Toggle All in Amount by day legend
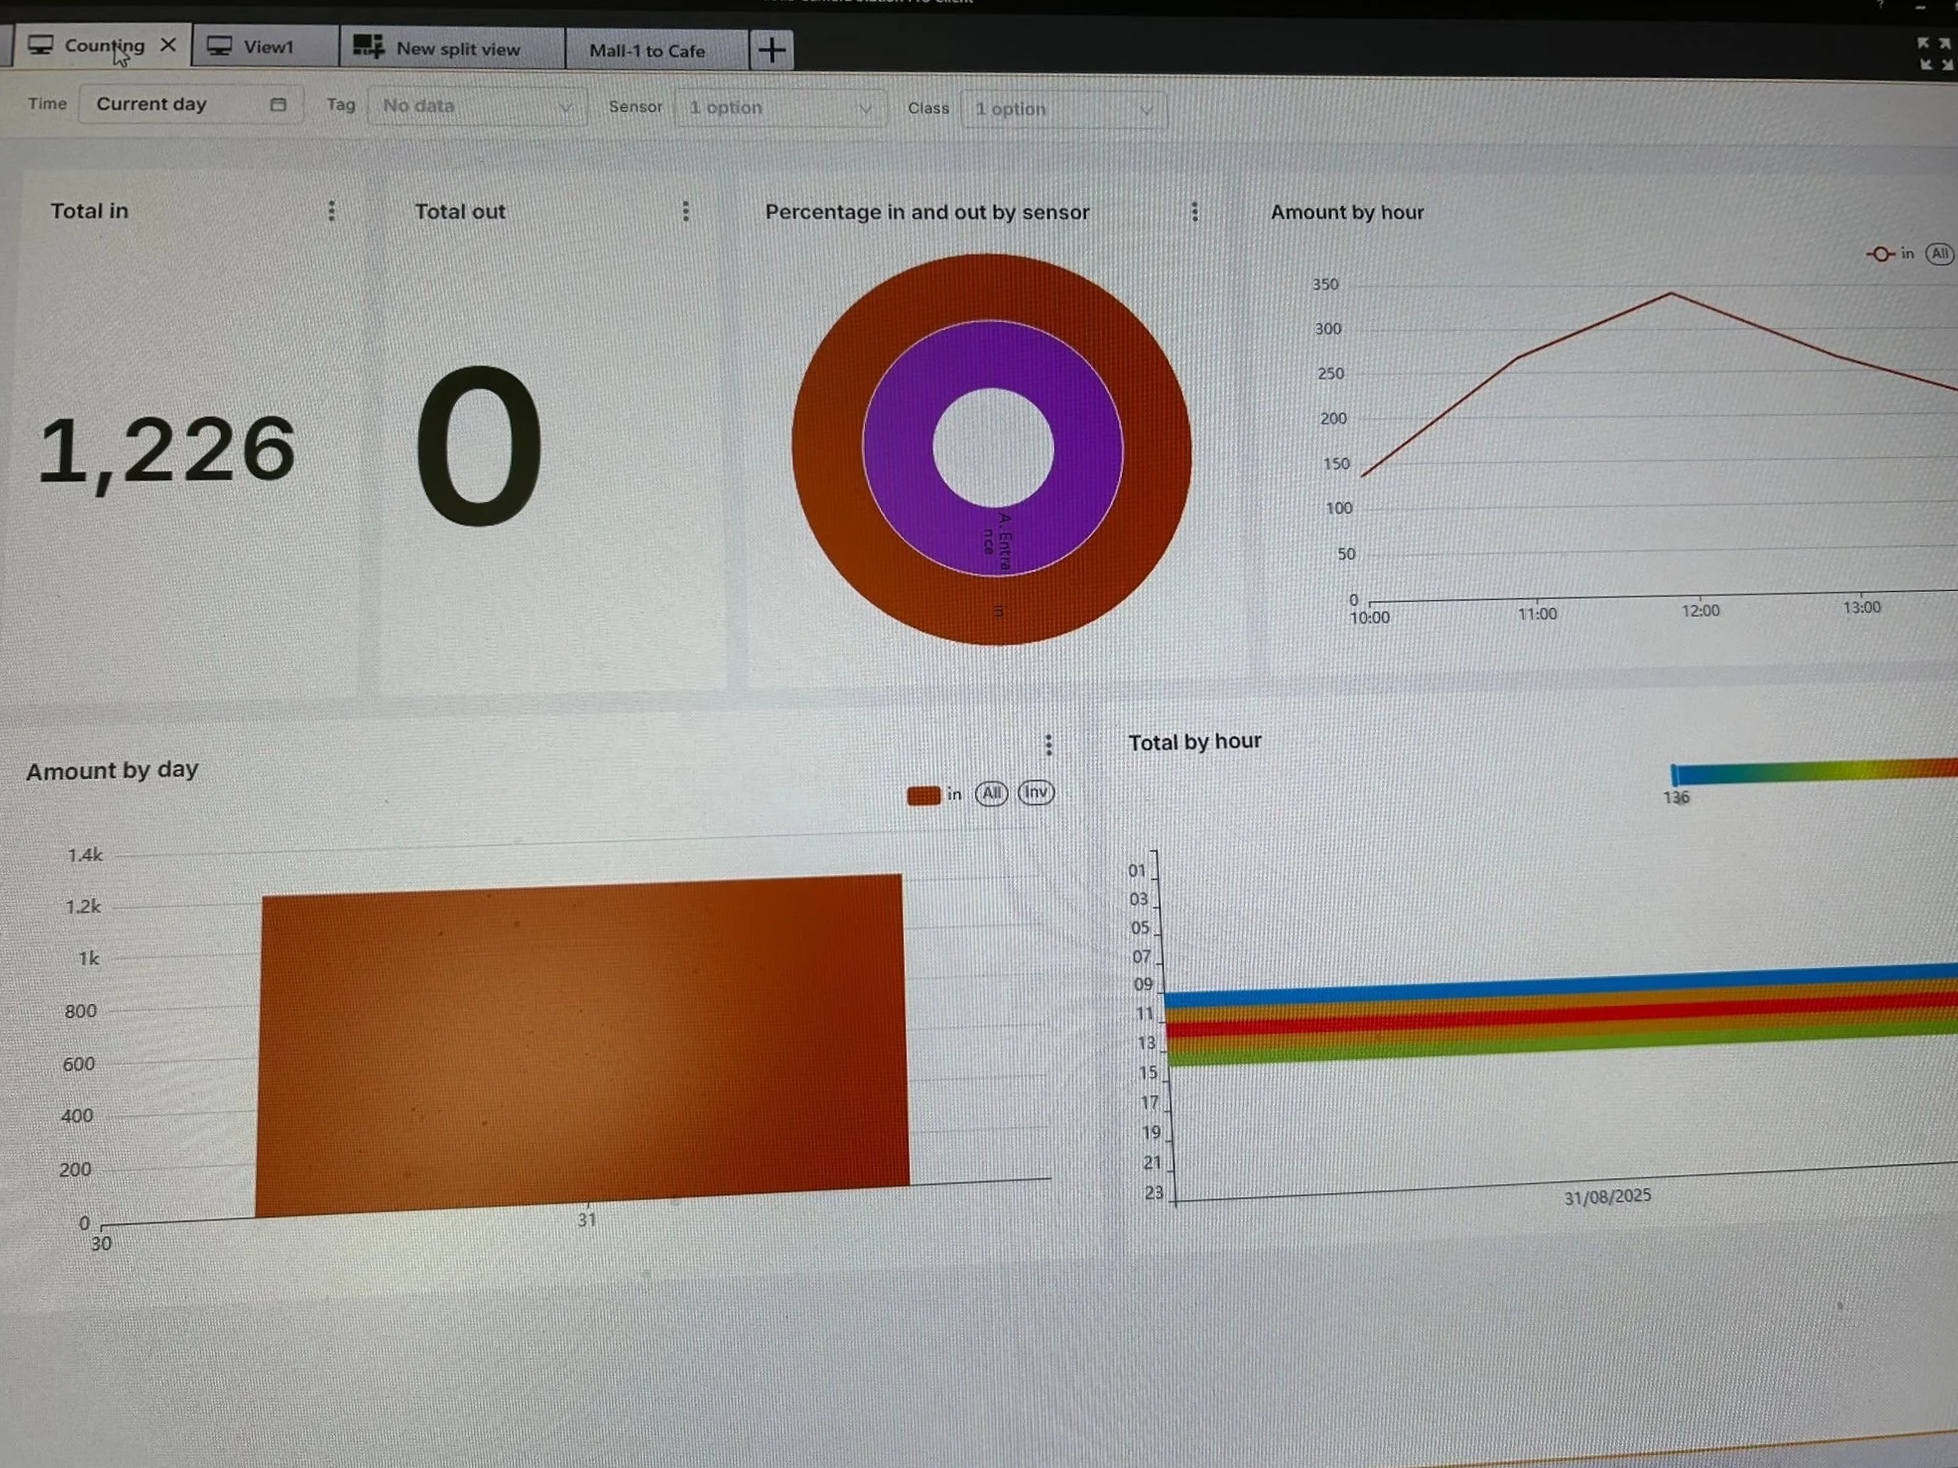 990,793
